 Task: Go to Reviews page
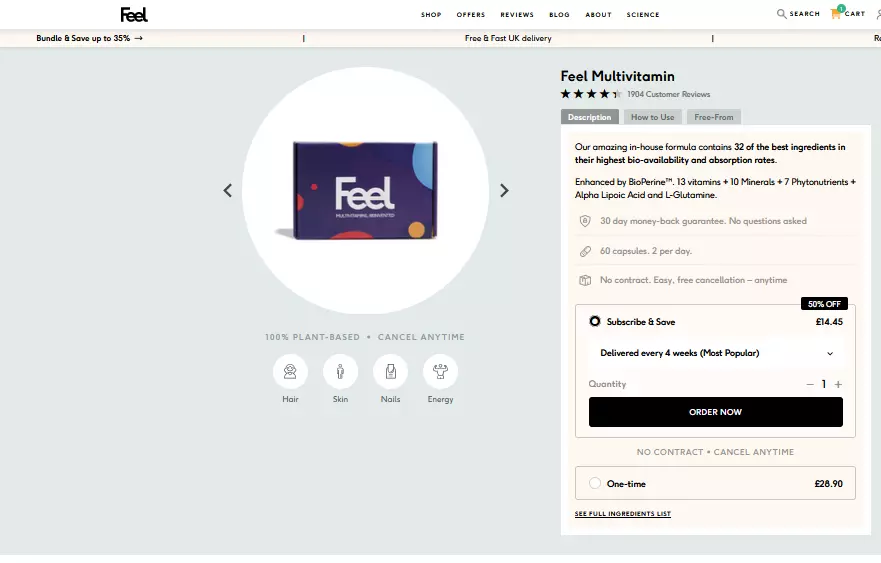(517, 15)
